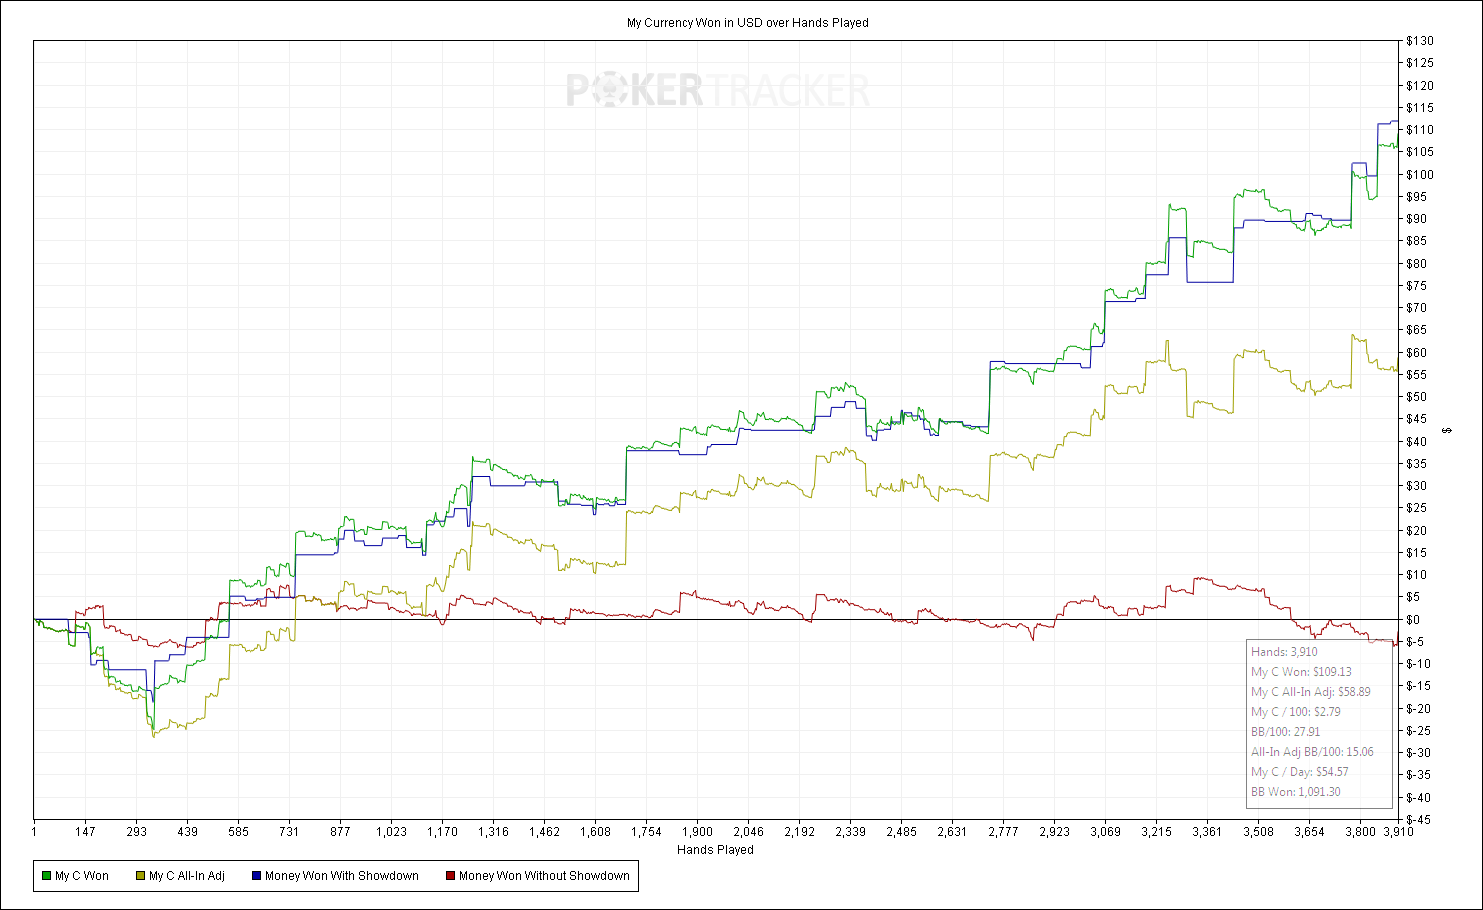Click the '3,215' x-axis tick label
This screenshot has height=910, width=1483.
point(1156,832)
